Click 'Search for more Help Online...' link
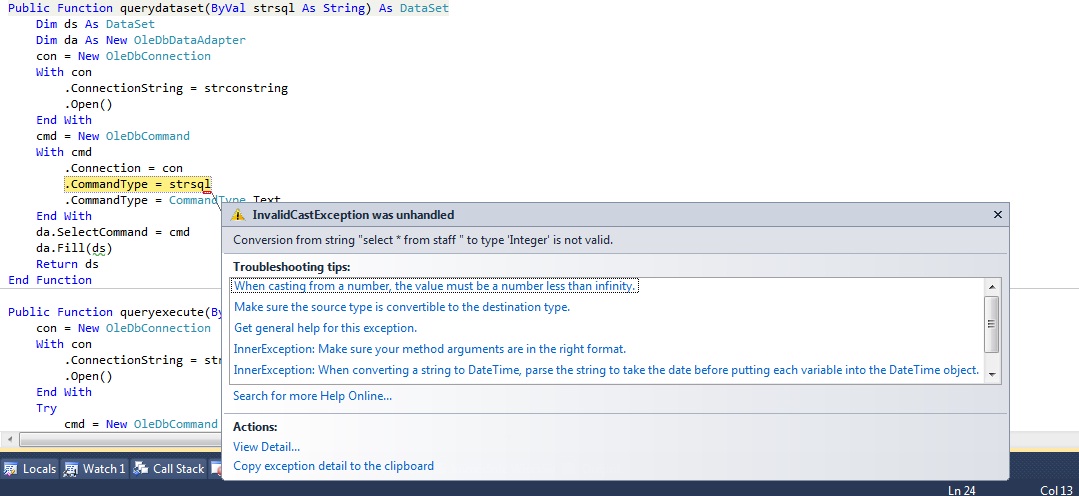1079x496 pixels. pyautogui.click(x=312, y=396)
